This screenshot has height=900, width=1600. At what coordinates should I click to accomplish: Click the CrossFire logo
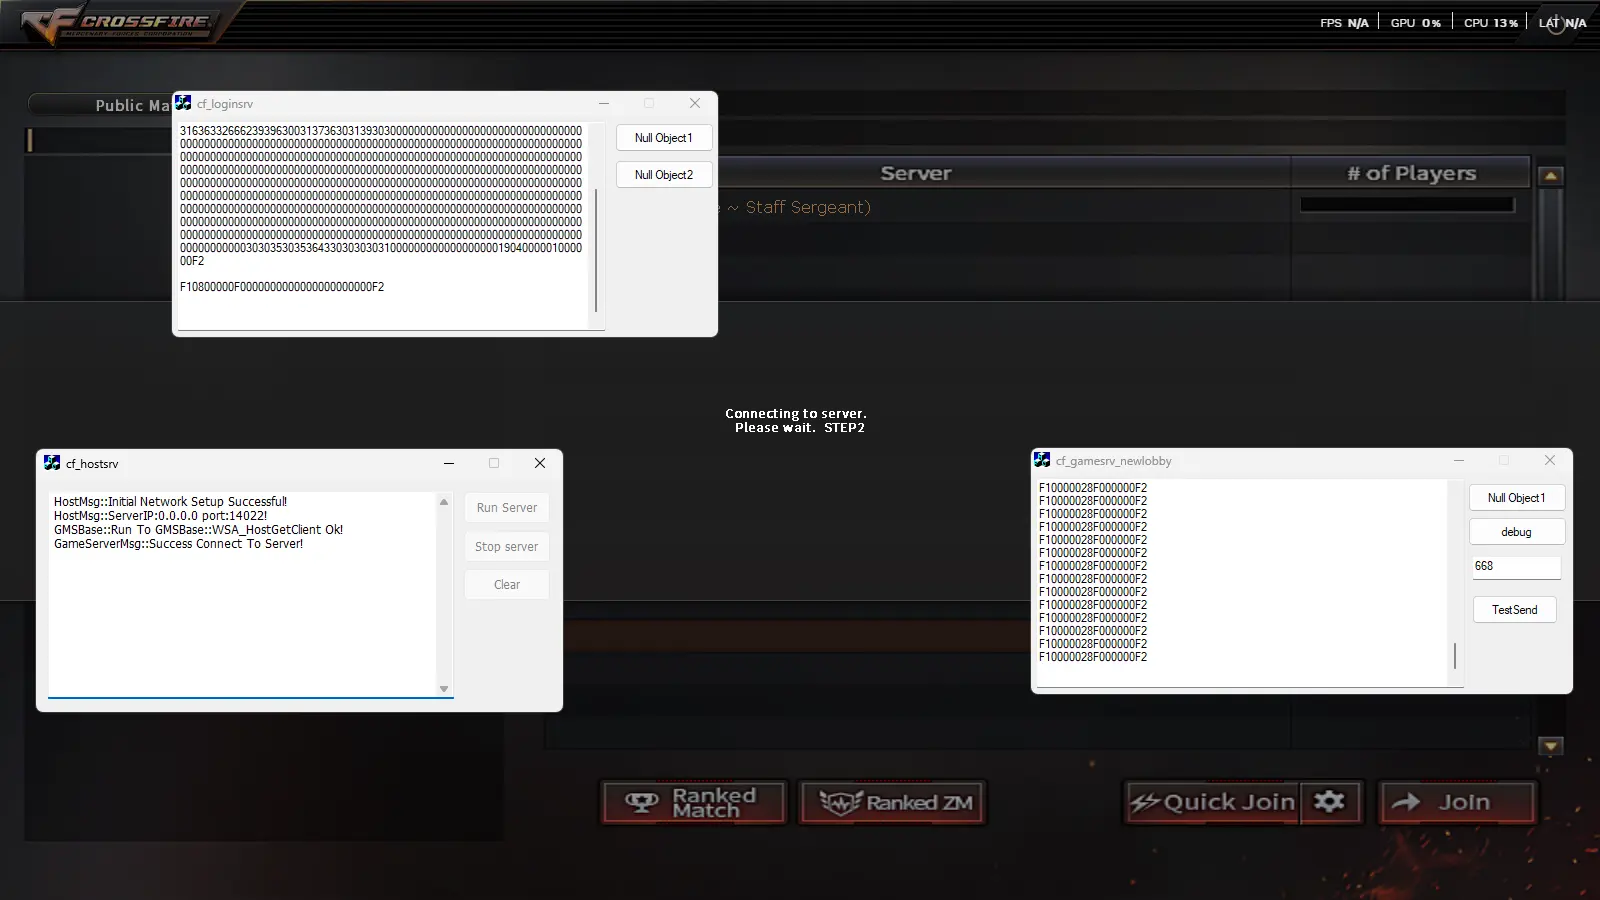point(118,25)
